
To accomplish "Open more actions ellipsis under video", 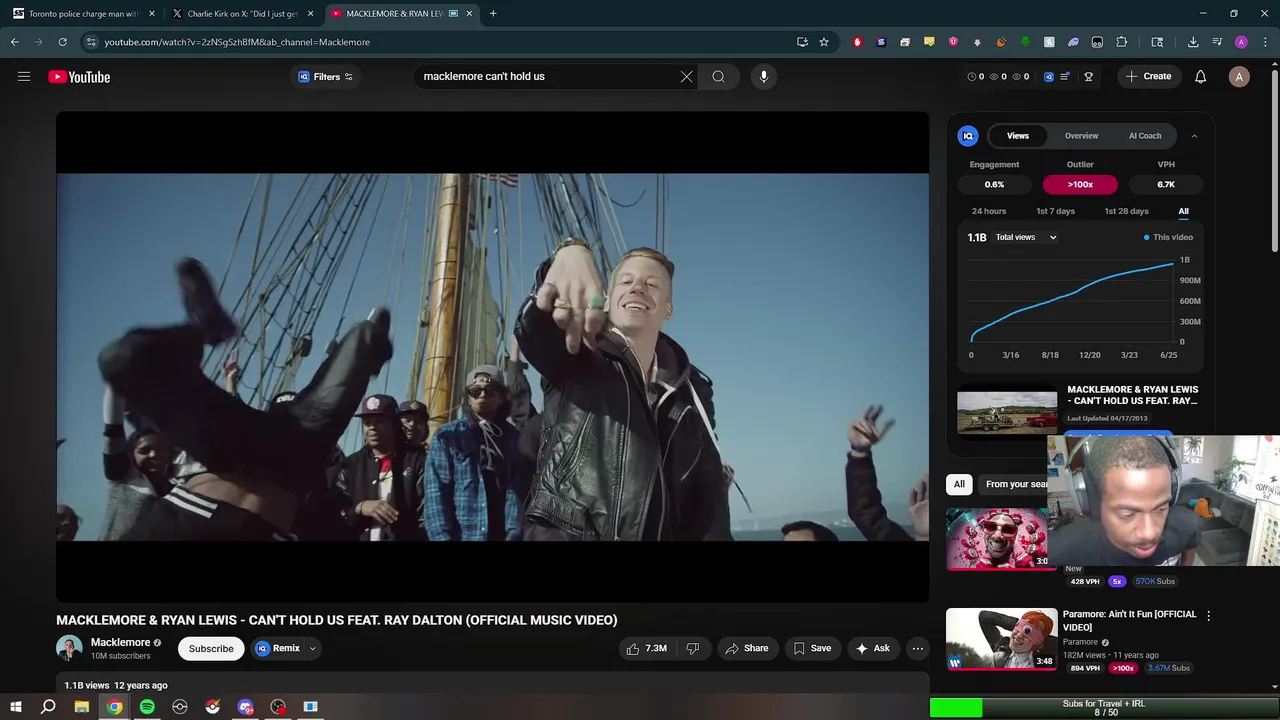I will coord(917,648).
